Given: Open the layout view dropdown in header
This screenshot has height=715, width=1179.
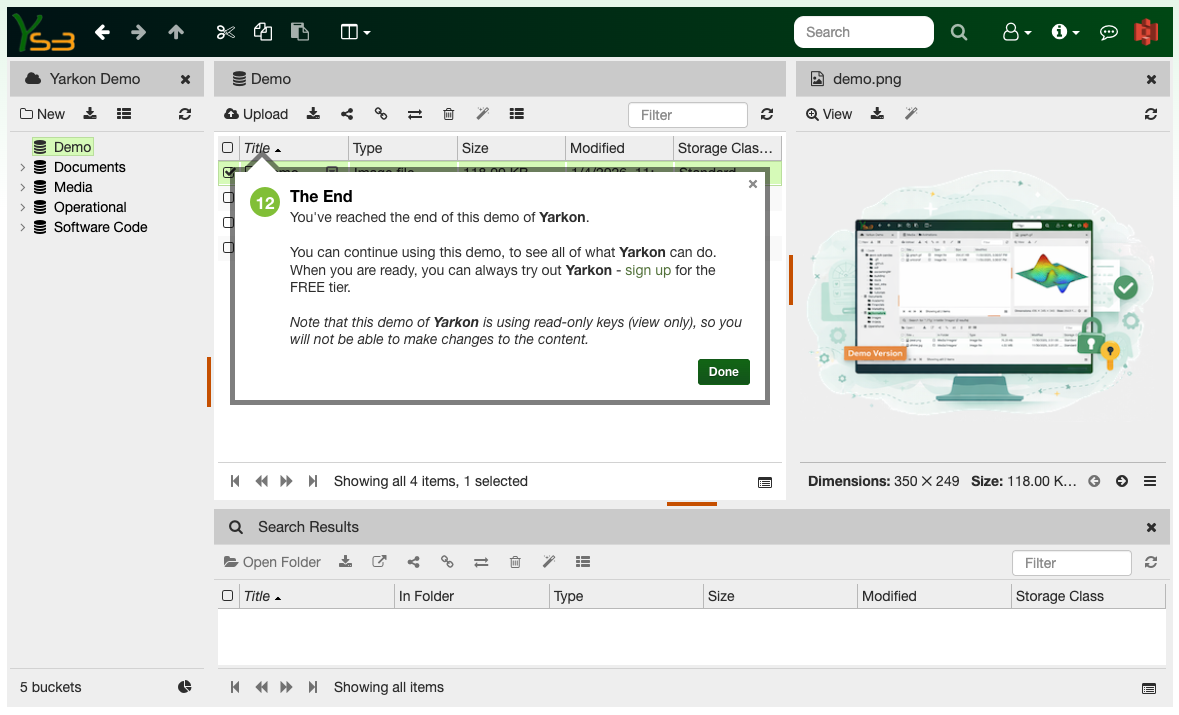Looking at the screenshot, I should point(355,32).
